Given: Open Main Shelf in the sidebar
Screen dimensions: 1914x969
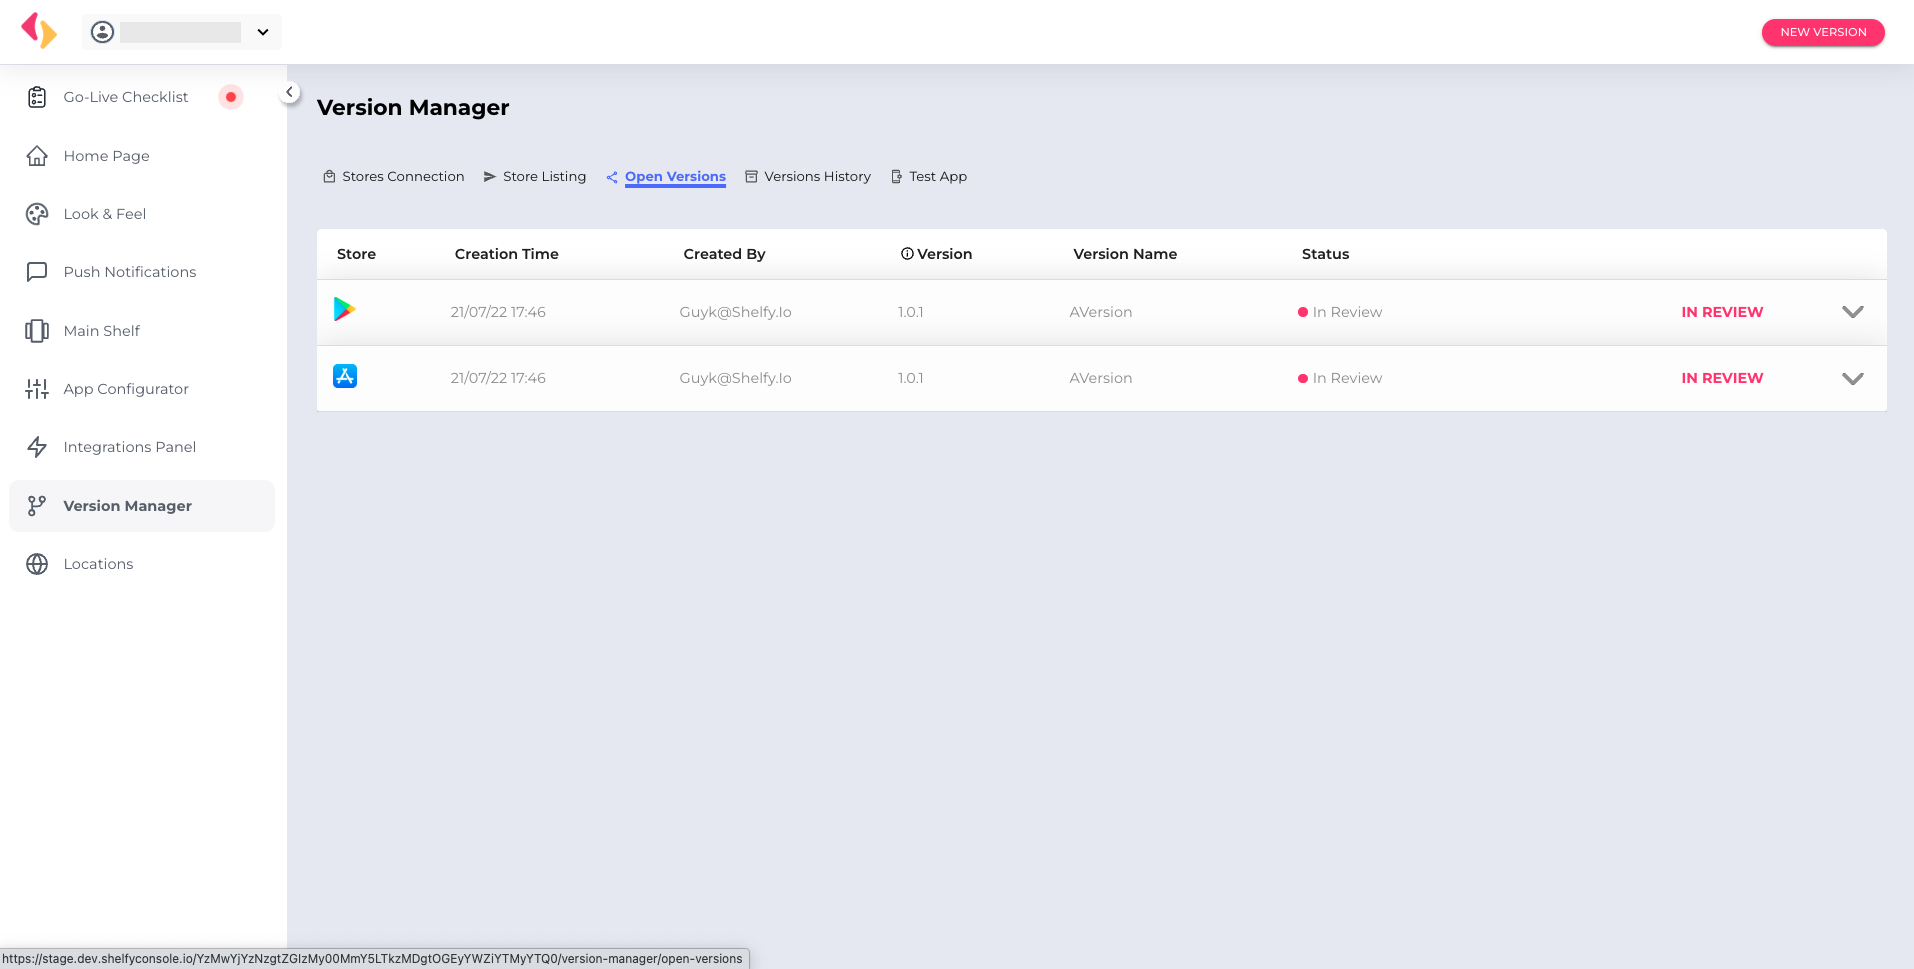Looking at the screenshot, I should [x=101, y=331].
